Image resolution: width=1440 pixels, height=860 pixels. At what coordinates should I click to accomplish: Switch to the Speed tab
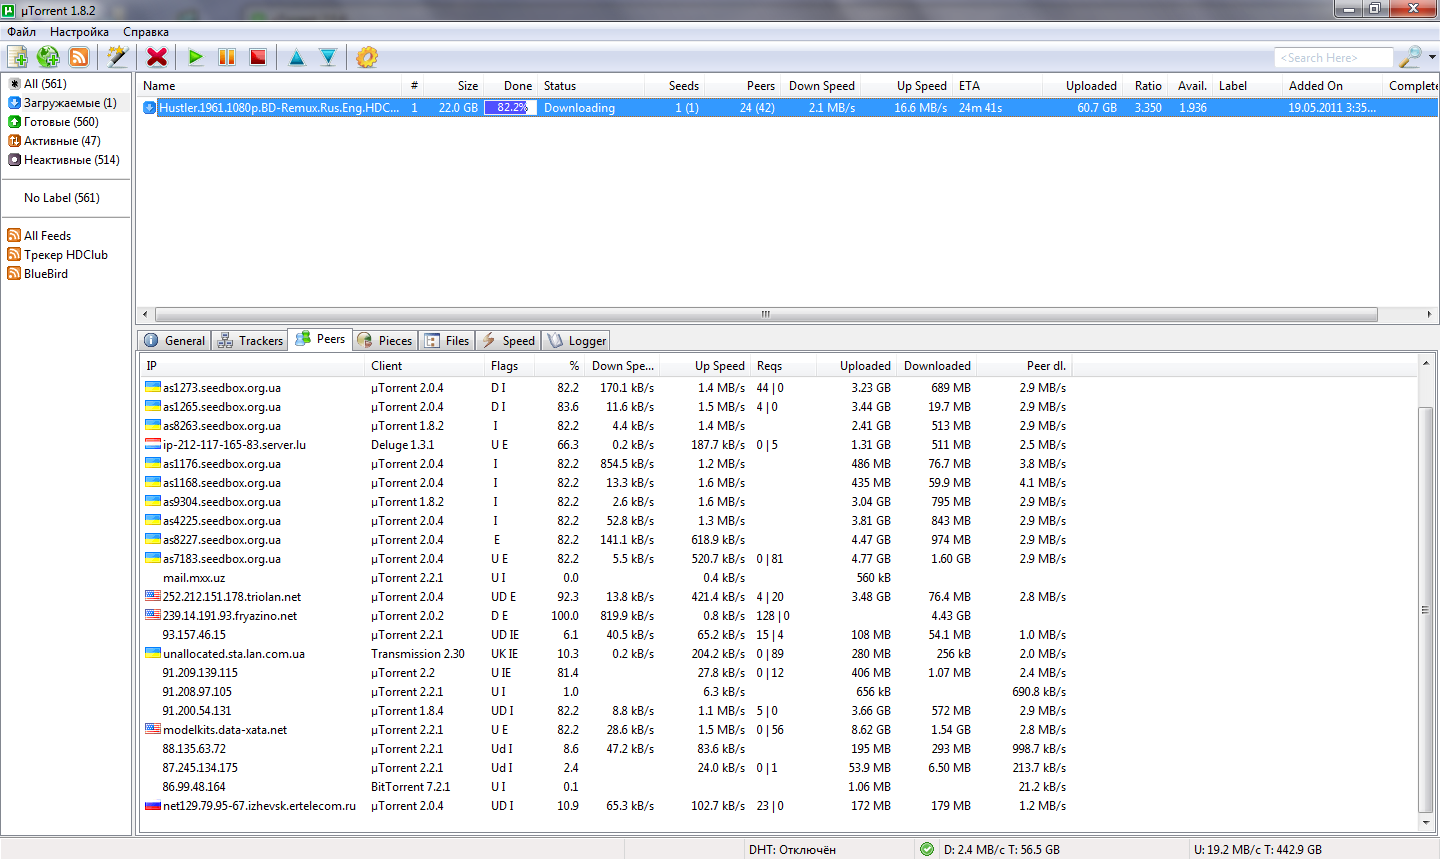(x=508, y=341)
